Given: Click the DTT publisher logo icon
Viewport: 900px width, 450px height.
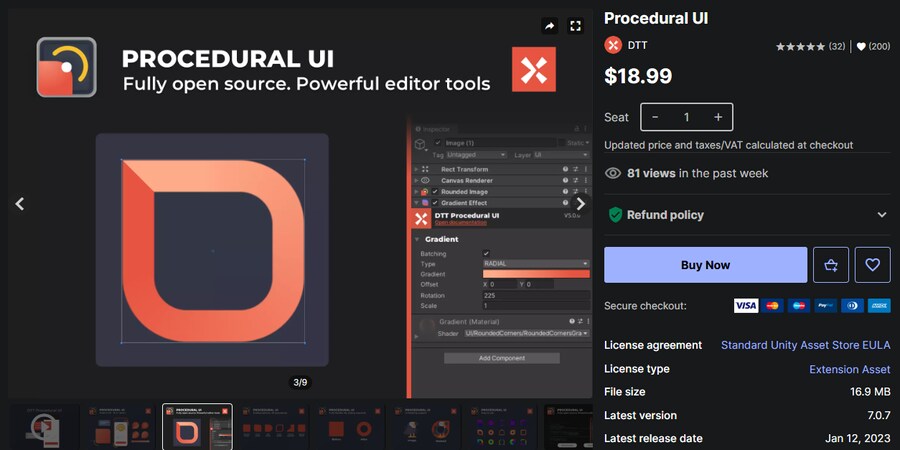Looking at the screenshot, I should [x=613, y=45].
